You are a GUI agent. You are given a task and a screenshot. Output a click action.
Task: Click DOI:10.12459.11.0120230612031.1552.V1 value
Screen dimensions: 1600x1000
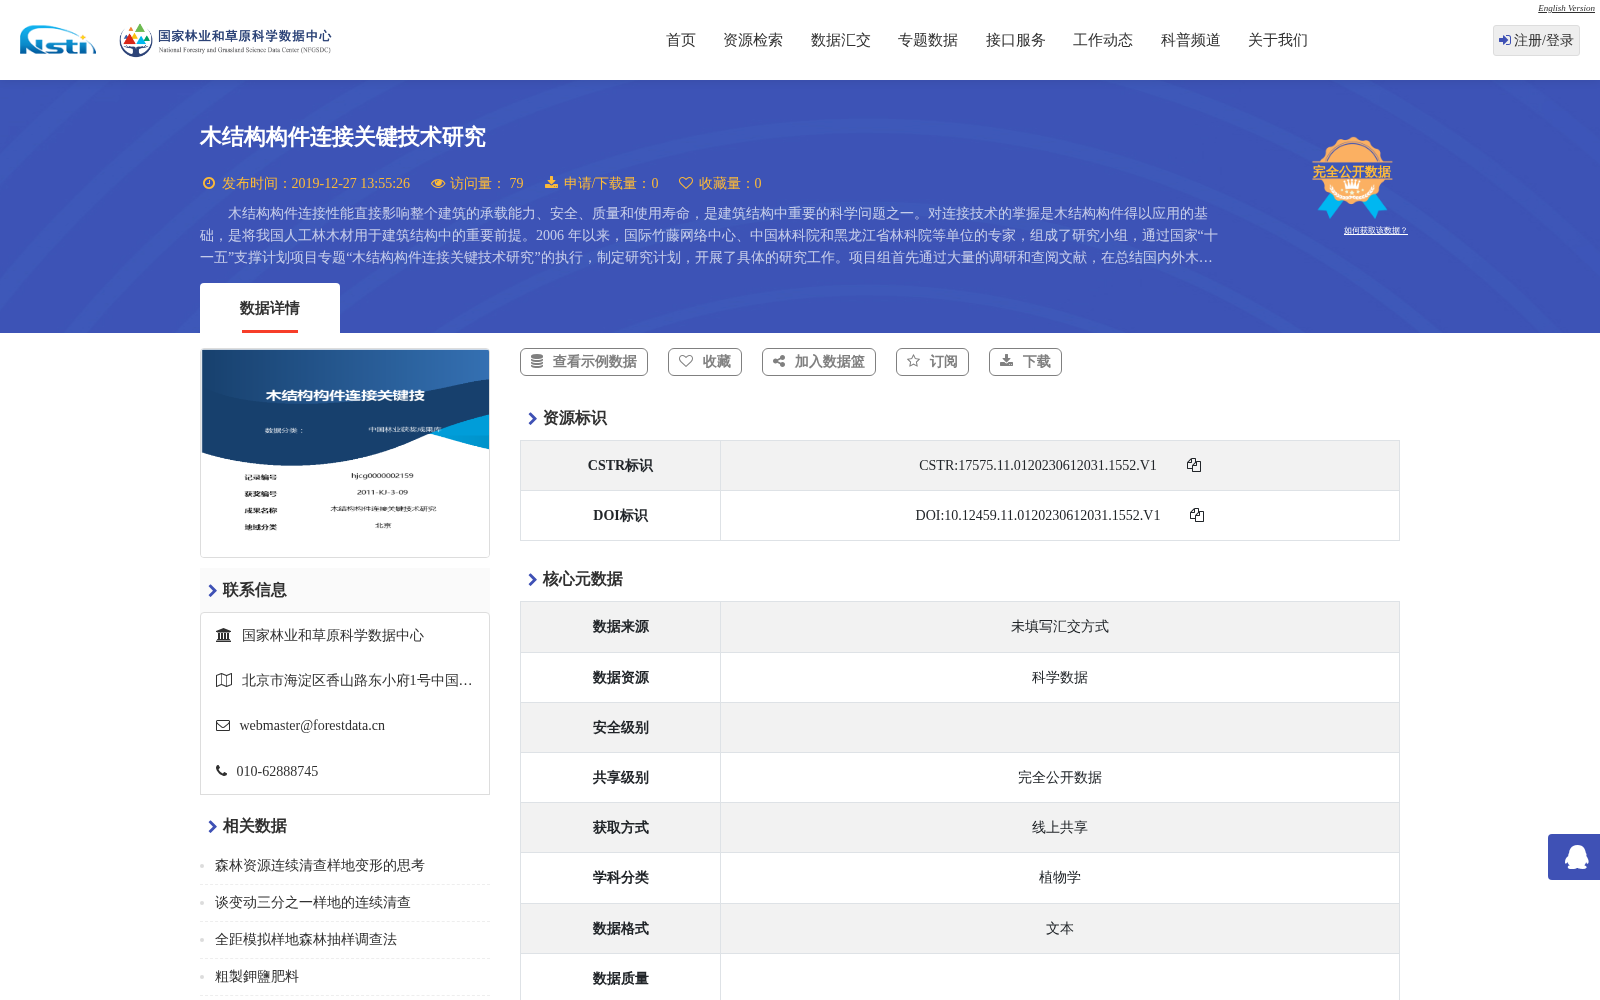click(1038, 516)
